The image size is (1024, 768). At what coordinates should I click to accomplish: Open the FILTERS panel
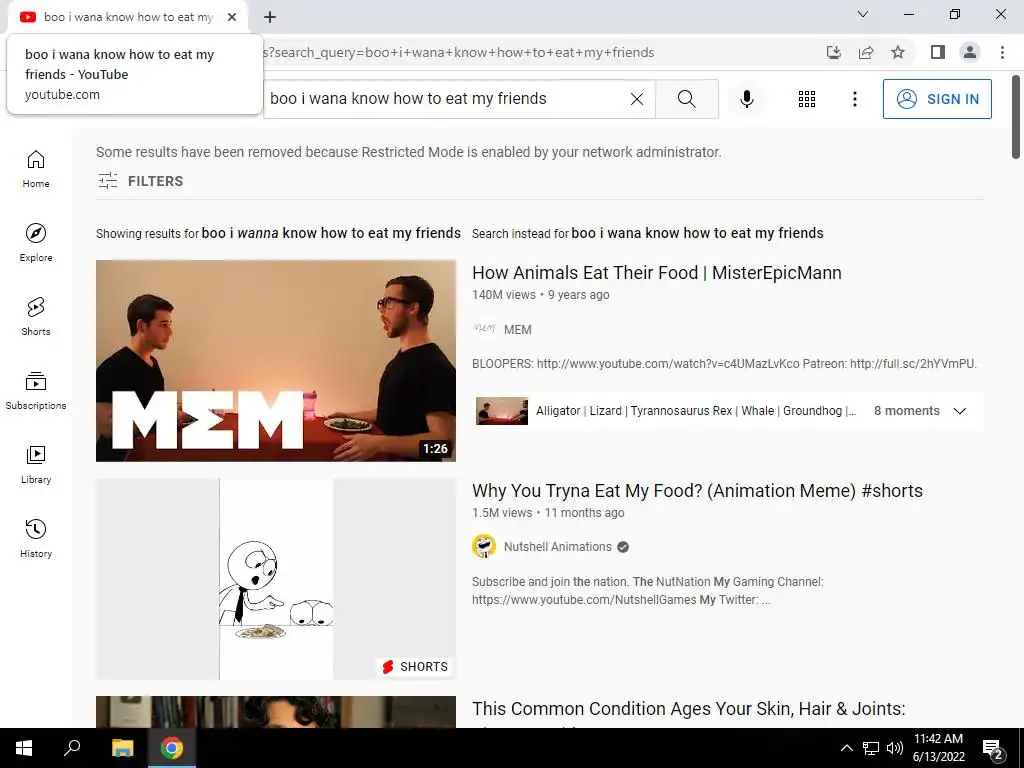pyautogui.click(x=140, y=181)
